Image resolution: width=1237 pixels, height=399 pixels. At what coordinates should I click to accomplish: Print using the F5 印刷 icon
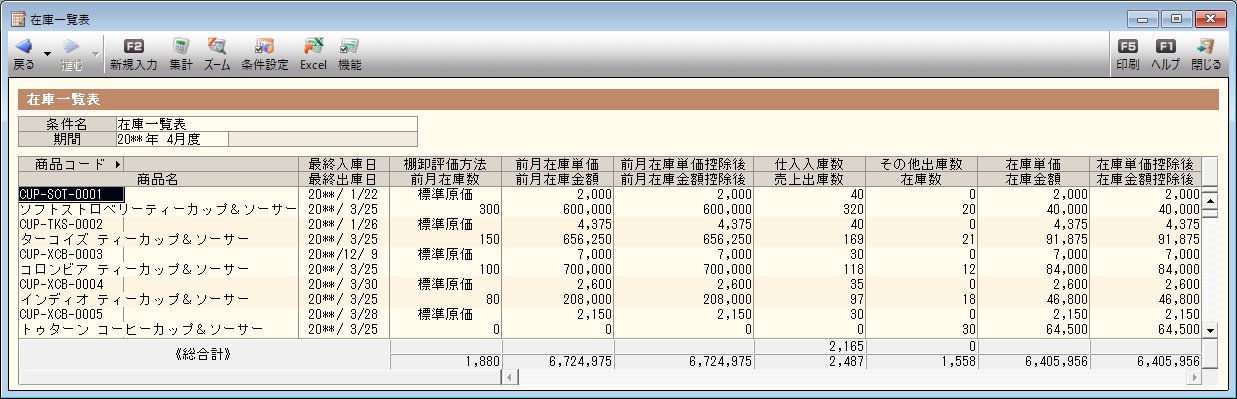pyautogui.click(x=1127, y=46)
